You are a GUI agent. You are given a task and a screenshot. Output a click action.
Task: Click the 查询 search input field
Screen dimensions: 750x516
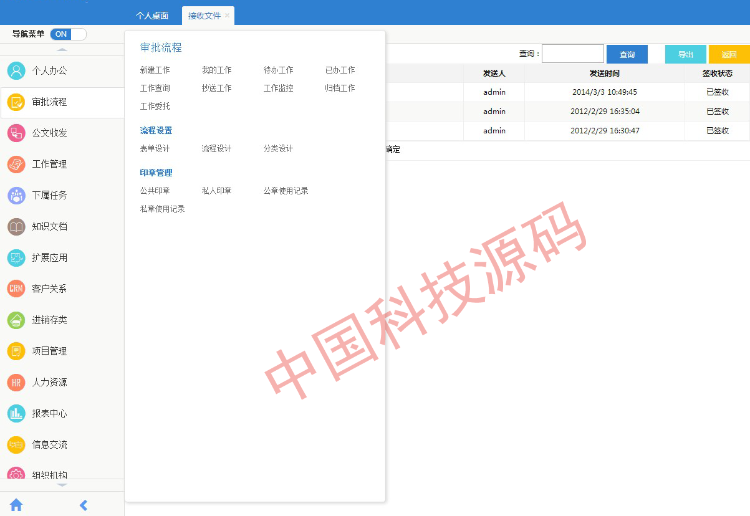click(572, 54)
